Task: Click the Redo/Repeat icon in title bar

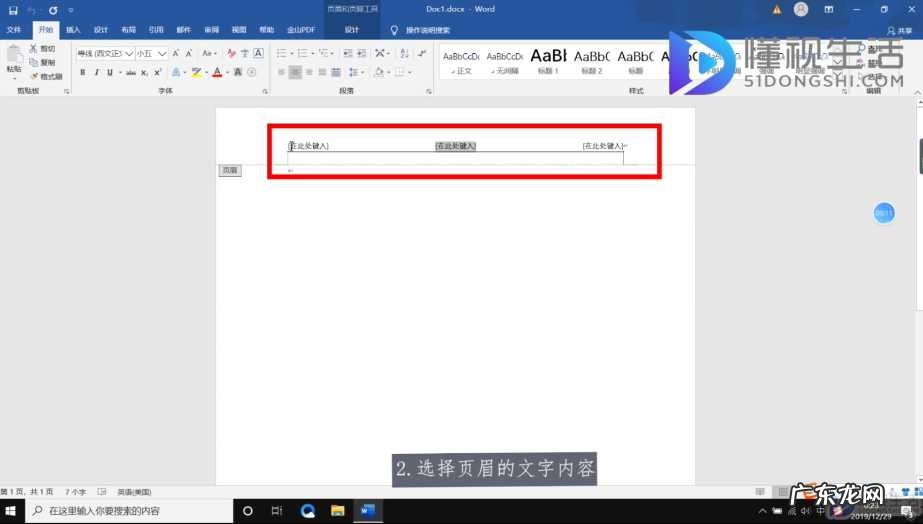Action: tap(53, 10)
